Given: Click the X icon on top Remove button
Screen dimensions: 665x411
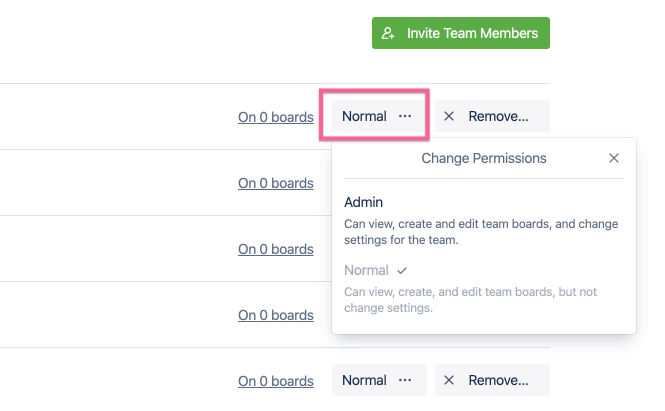Looking at the screenshot, I should pos(449,116).
